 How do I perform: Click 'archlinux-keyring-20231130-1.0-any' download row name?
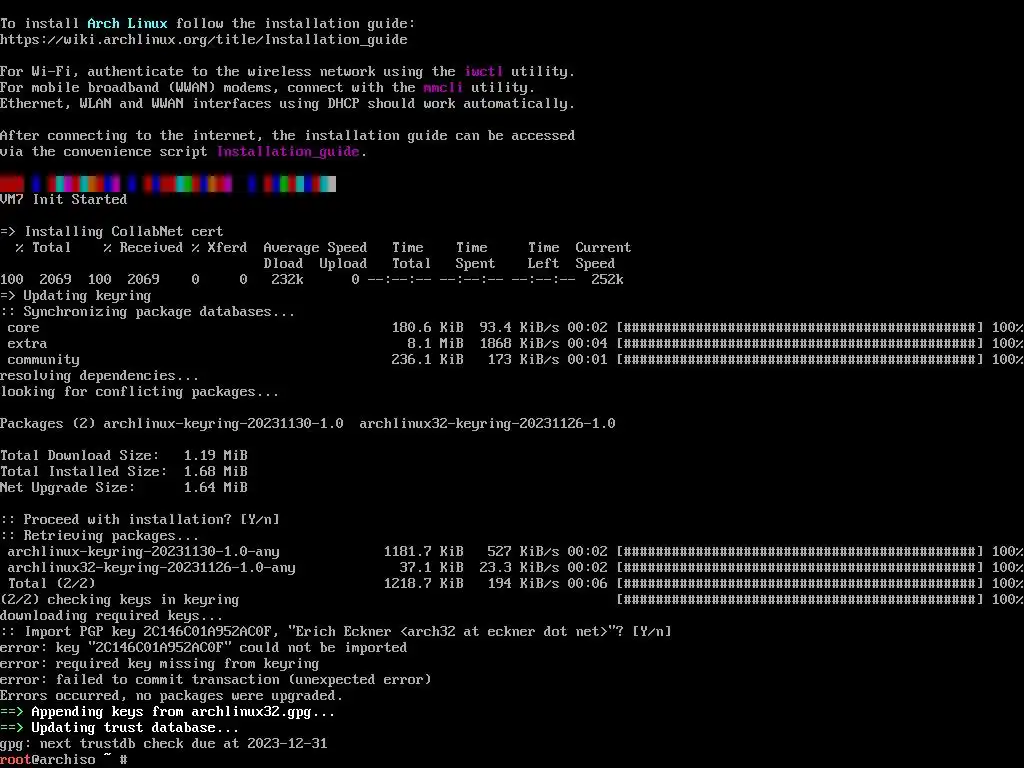click(x=144, y=552)
